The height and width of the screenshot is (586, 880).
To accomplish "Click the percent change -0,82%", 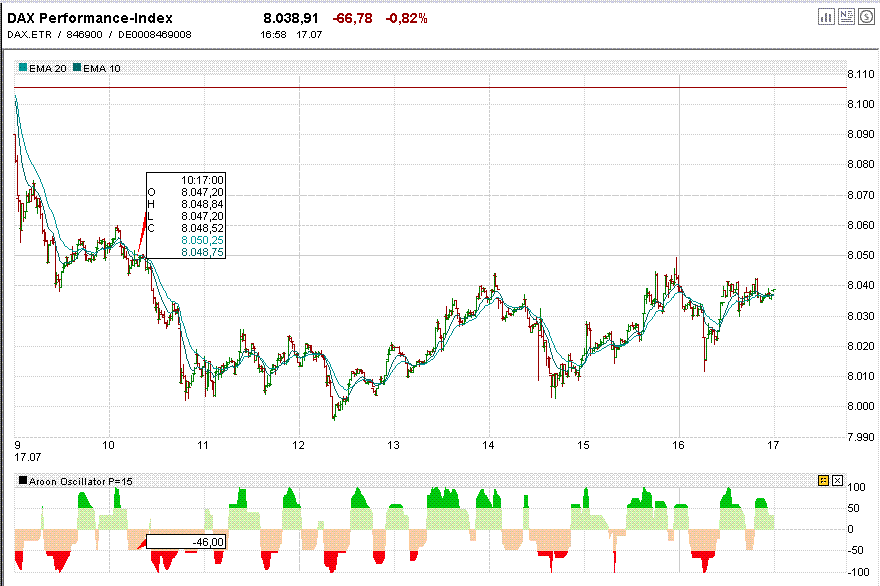I will coord(406,18).
